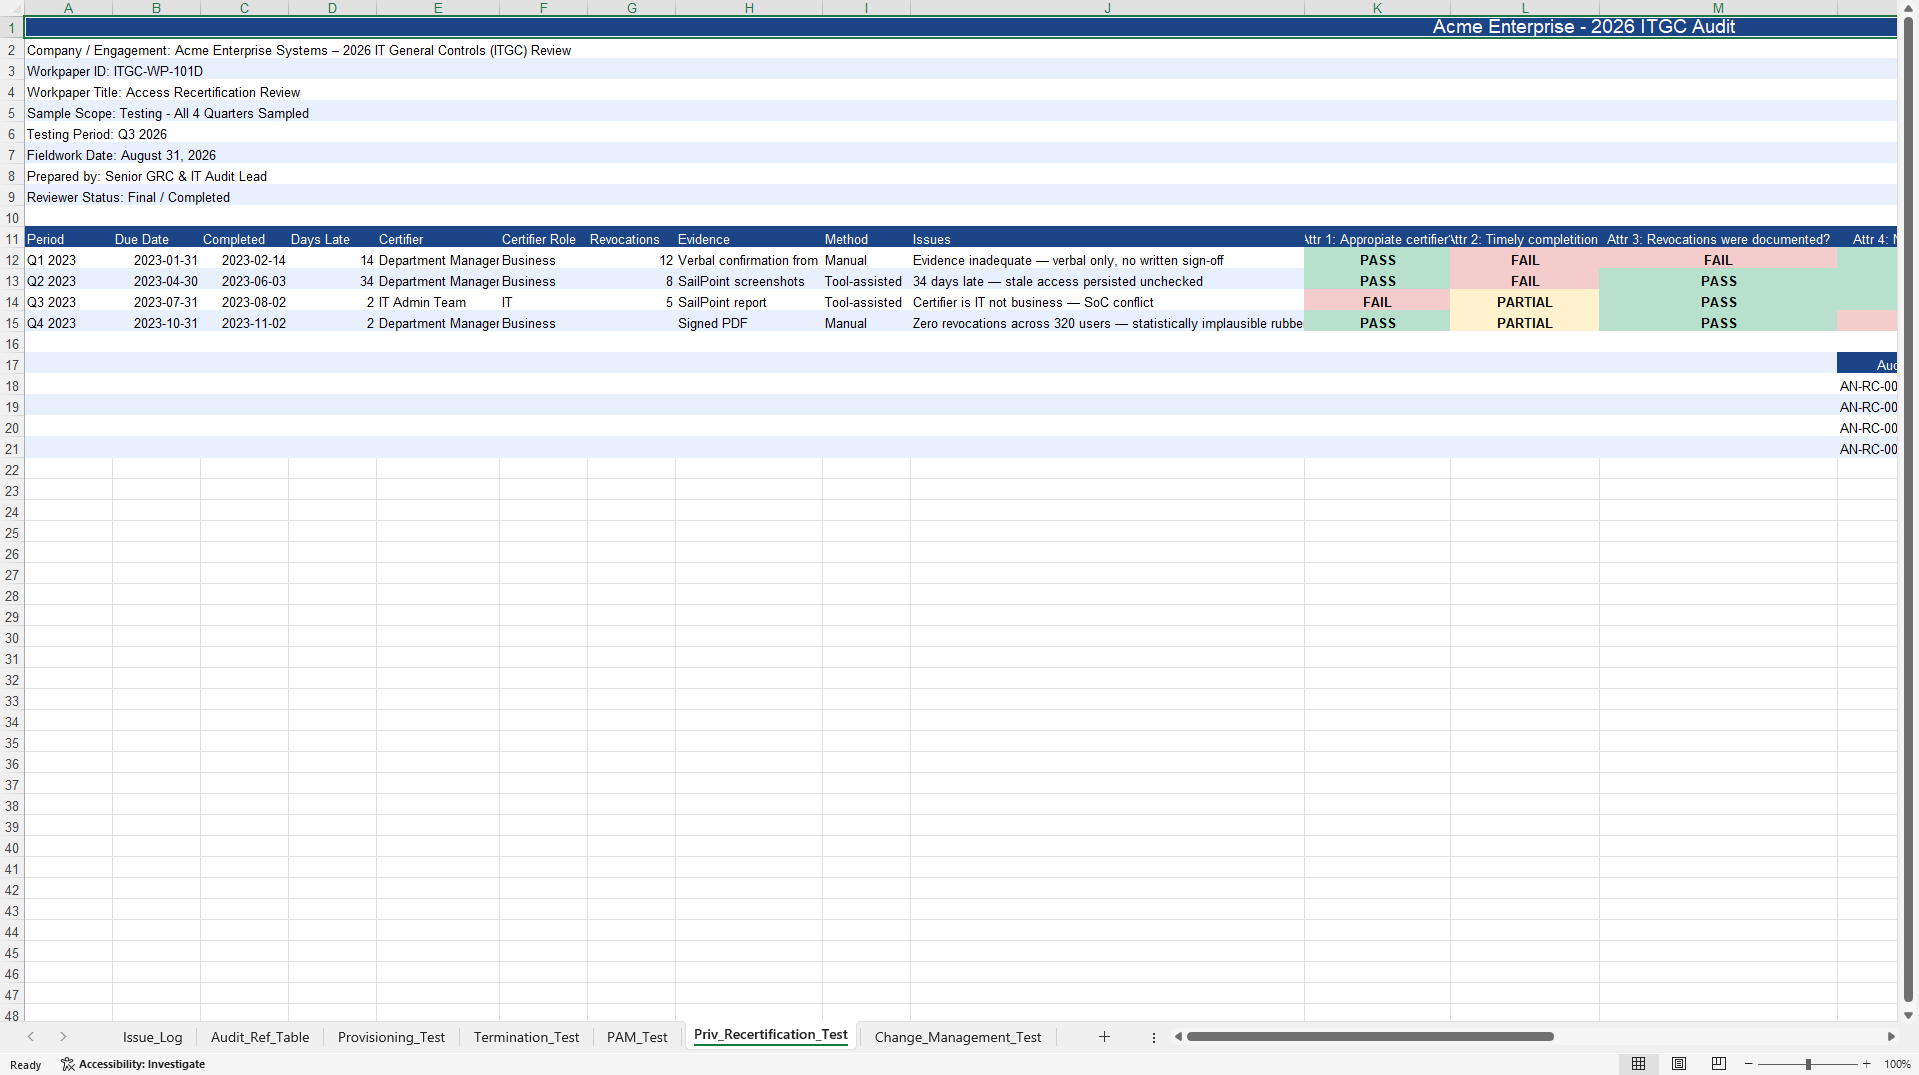The height and width of the screenshot is (1075, 1919).
Task: Go to previous sheet tab arrow
Action: (x=31, y=1037)
